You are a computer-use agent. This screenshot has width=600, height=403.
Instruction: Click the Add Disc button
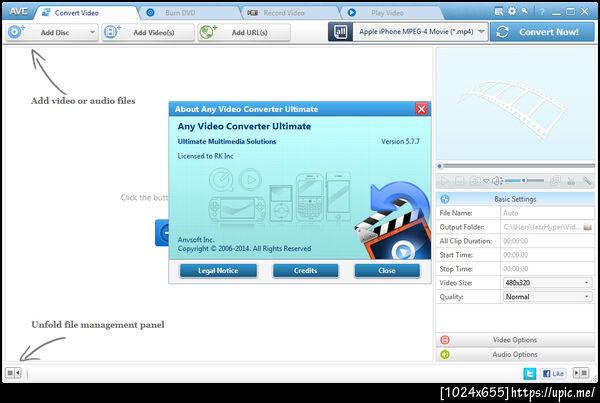52,32
